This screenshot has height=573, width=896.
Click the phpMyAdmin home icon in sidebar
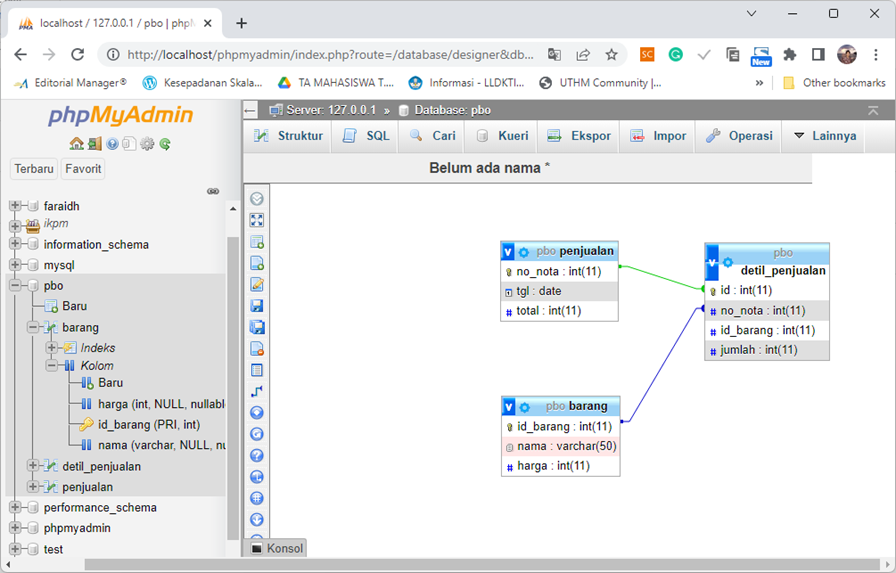pyautogui.click(x=76, y=144)
